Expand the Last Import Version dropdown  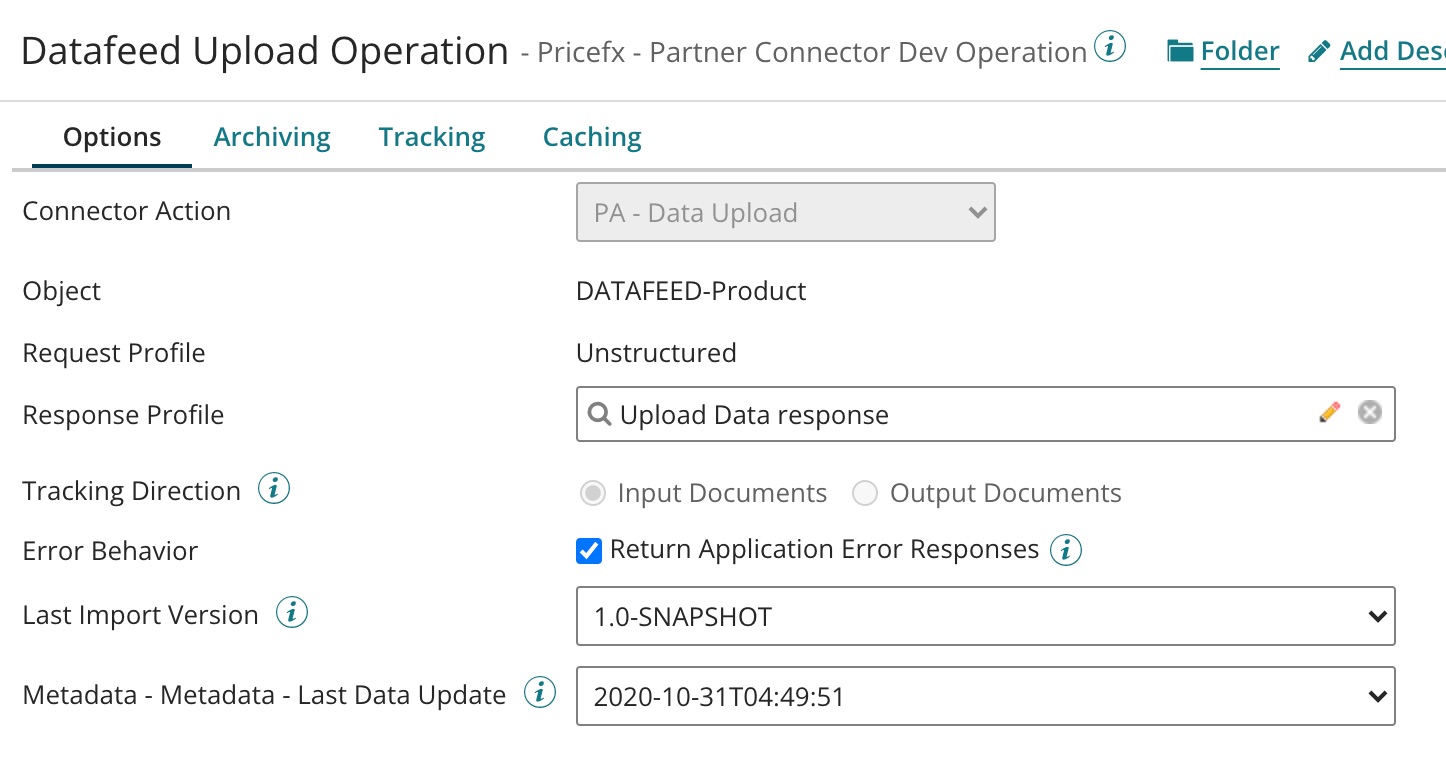coord(985,616)
